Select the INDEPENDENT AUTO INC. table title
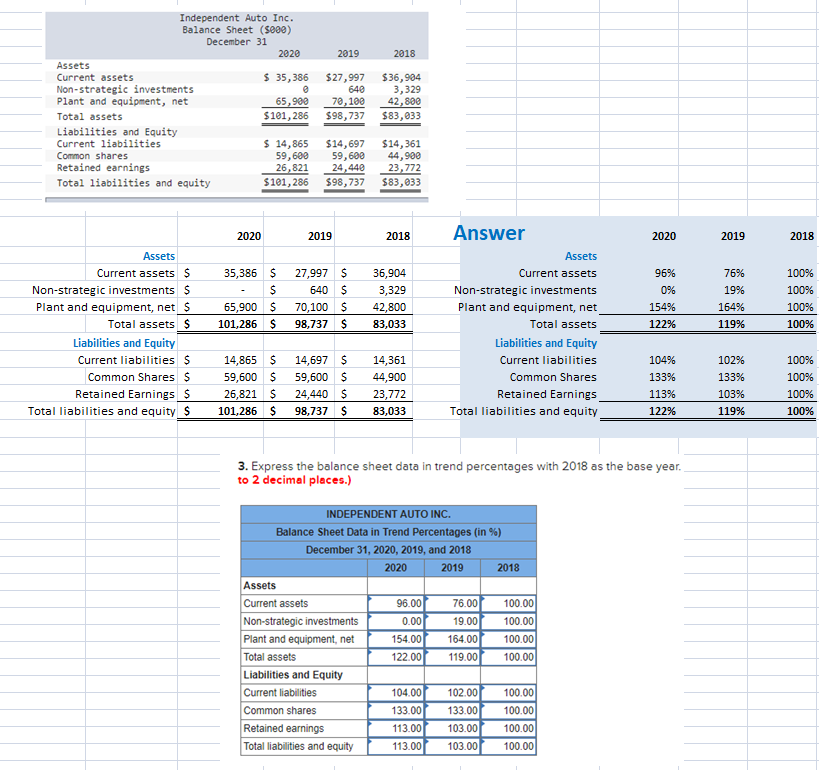The width and height of the screenshot is (819, 770). [x=388, y=514]
